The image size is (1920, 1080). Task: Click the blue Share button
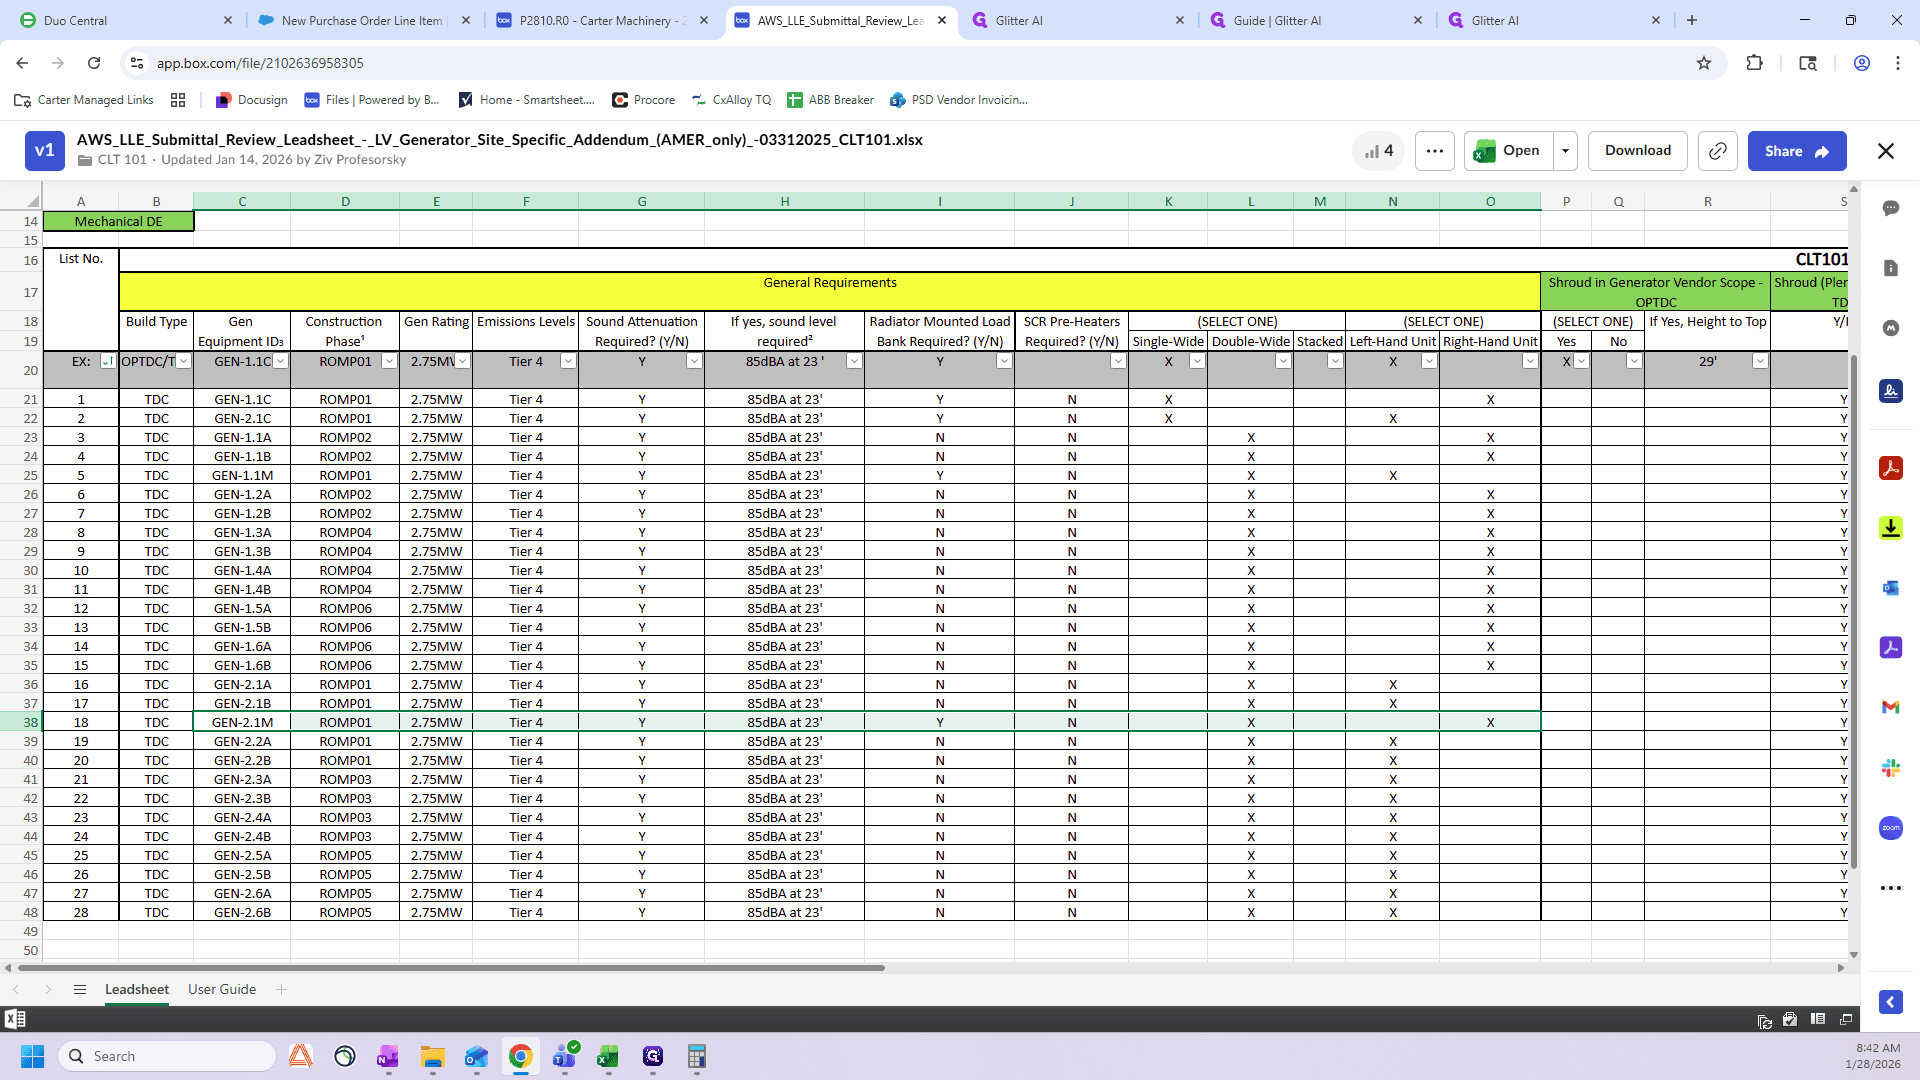pos(1797,151)
